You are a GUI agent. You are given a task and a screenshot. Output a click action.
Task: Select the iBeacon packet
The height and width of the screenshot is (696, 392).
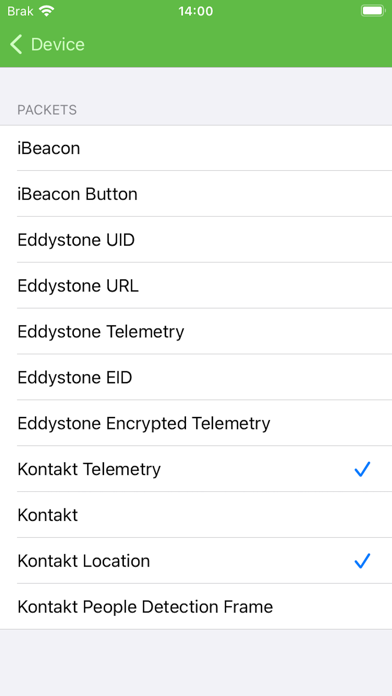[196, 148]
